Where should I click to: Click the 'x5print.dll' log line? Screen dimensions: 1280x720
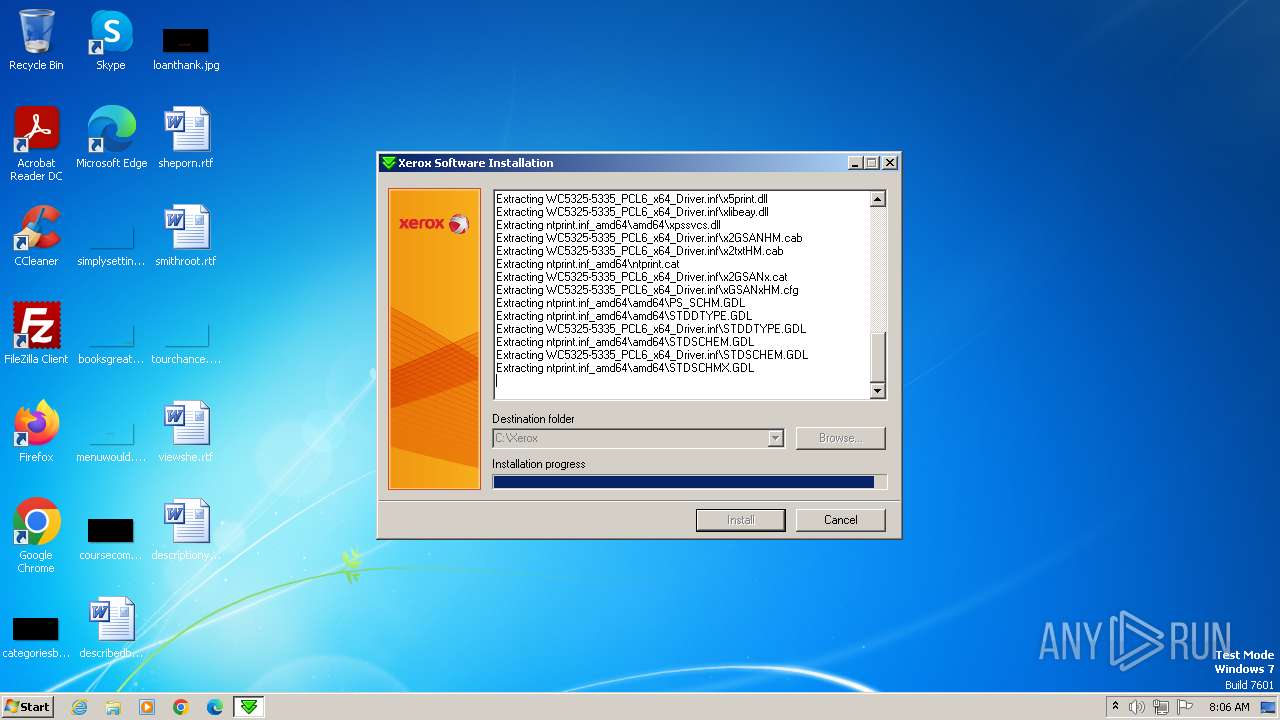[x=632, y=199]
